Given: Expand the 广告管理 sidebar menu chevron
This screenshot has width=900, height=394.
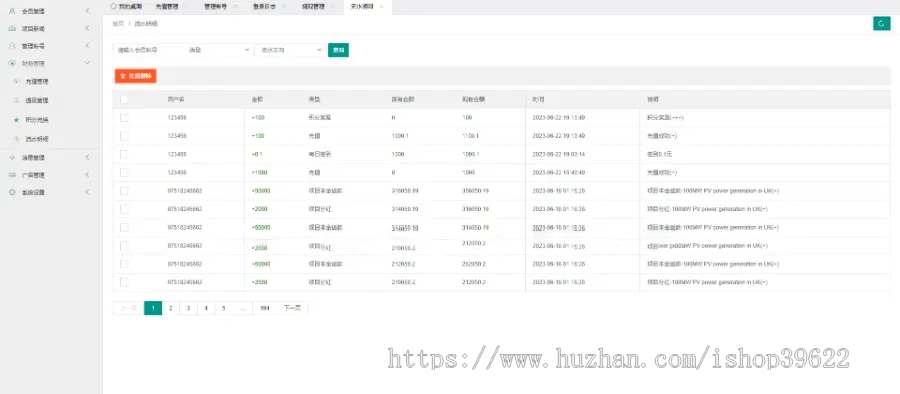Looking at the screenshot, I should pyautogui.click(x=87, y=175).
